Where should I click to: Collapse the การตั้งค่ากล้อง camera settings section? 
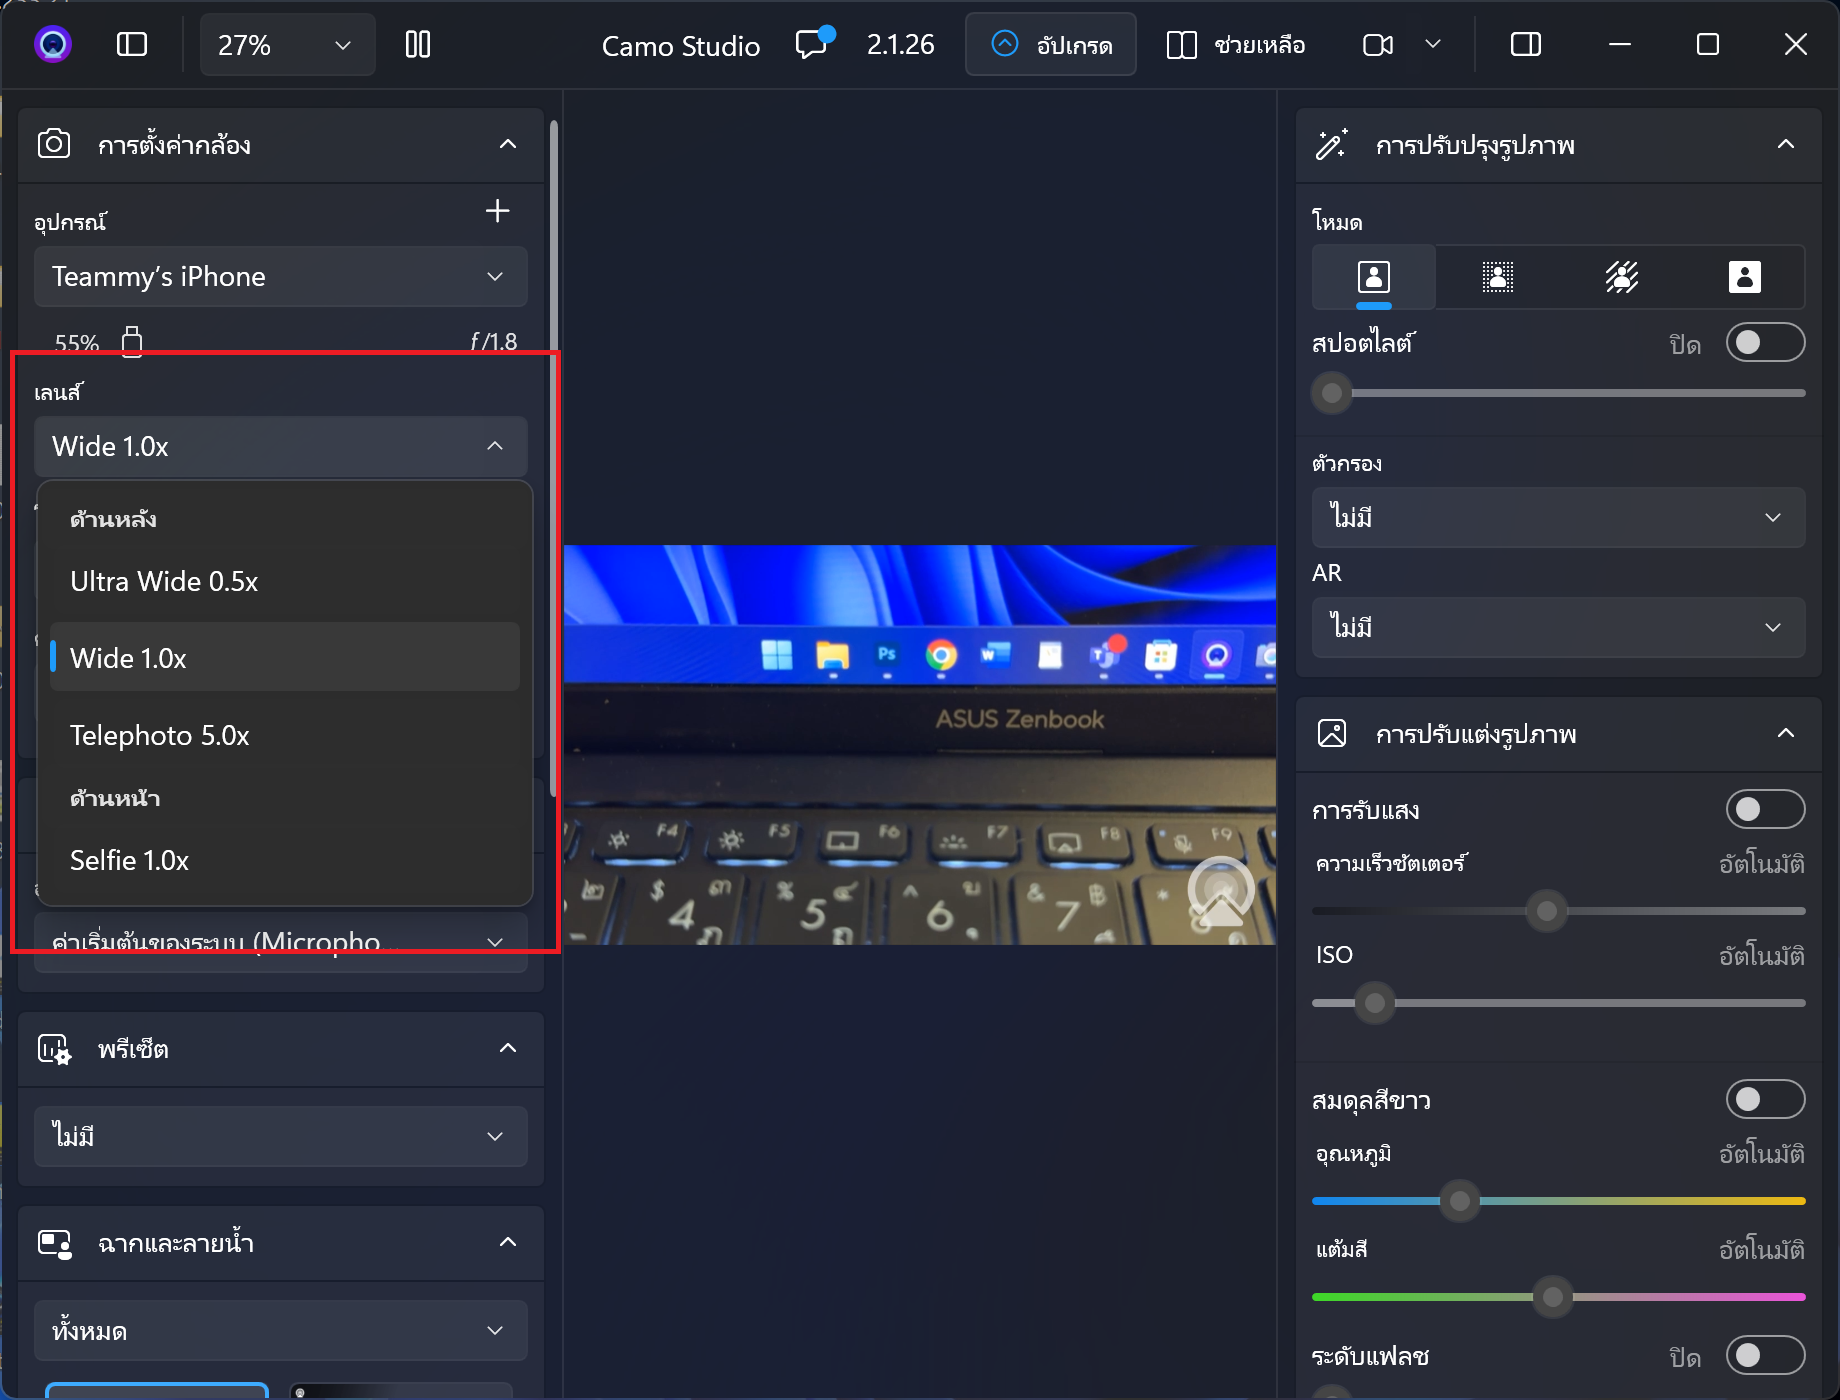[508, 144]
